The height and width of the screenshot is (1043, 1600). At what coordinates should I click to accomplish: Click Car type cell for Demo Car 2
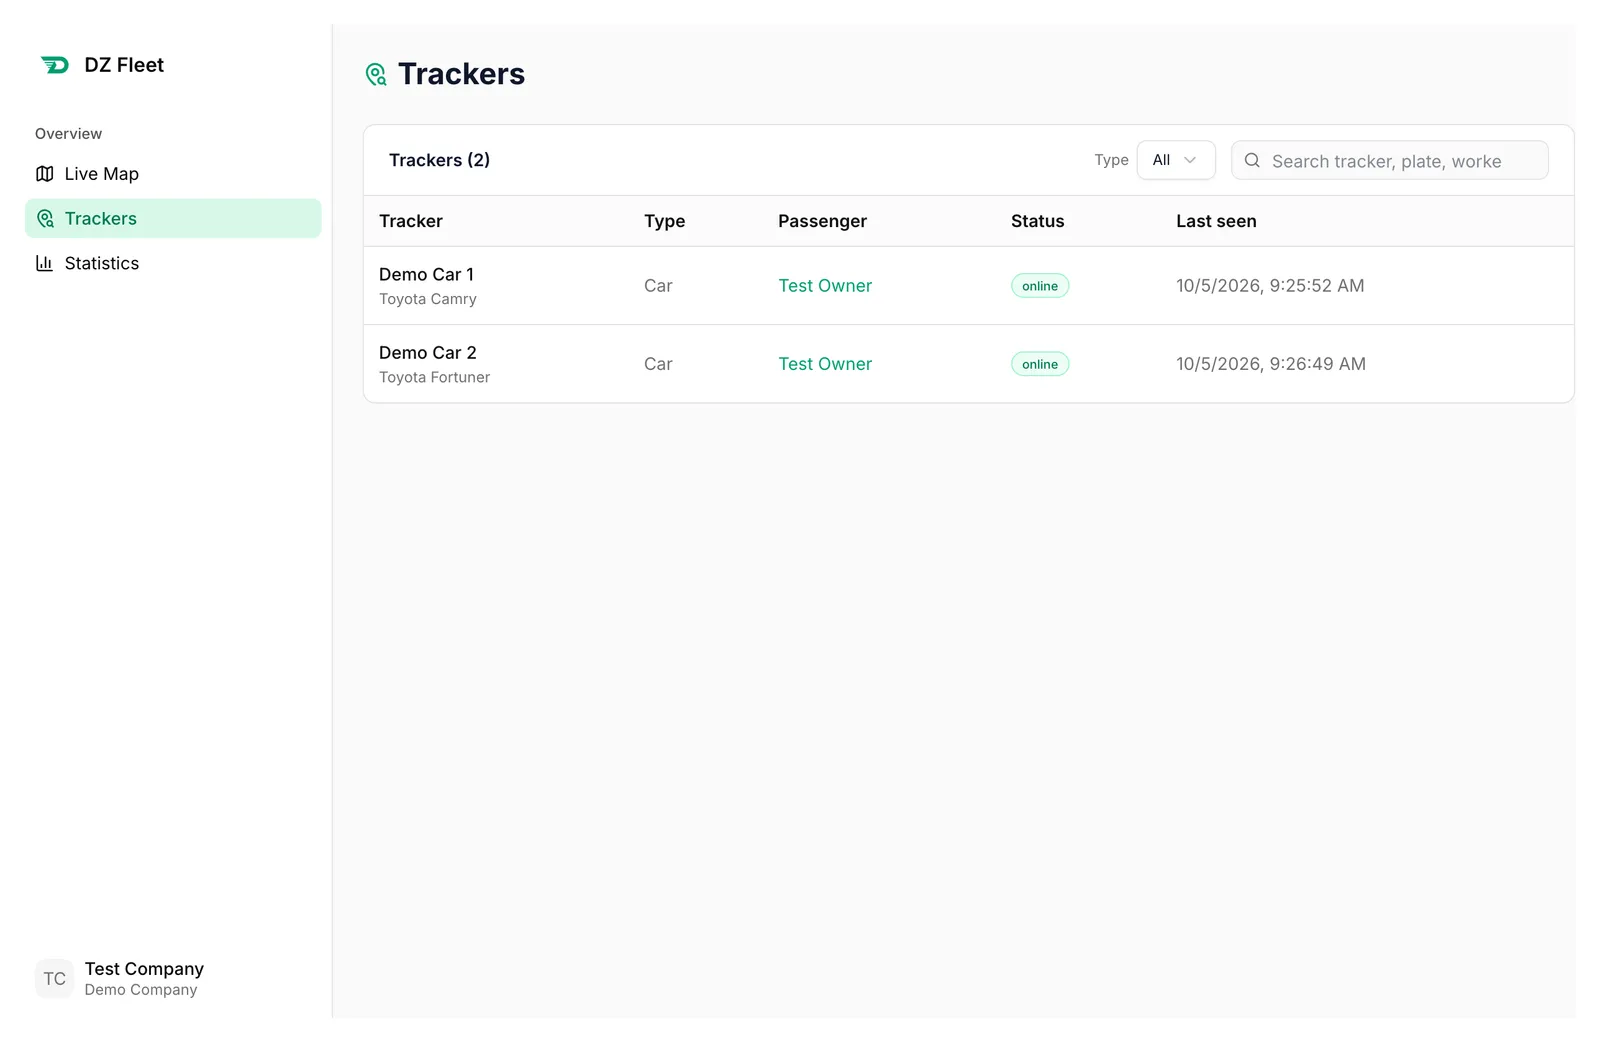(658, 364)
